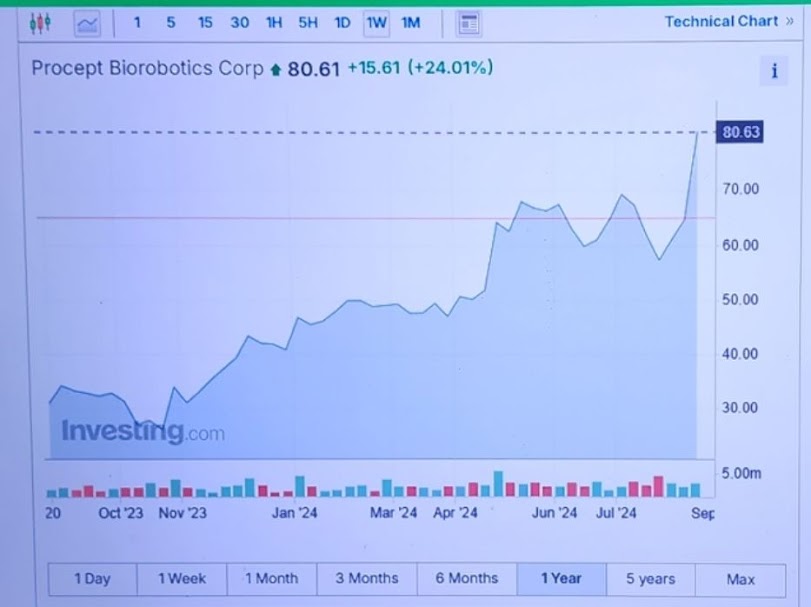Click the 30.00 axis label
The image size is (811, 607).
click(x=740, y=408)
